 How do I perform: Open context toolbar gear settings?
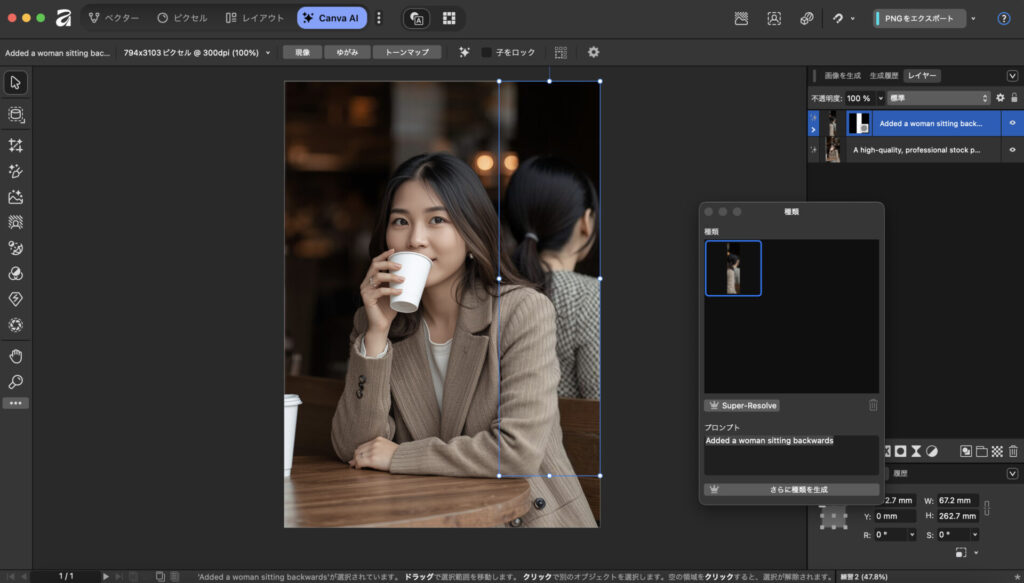coord(593,52)
